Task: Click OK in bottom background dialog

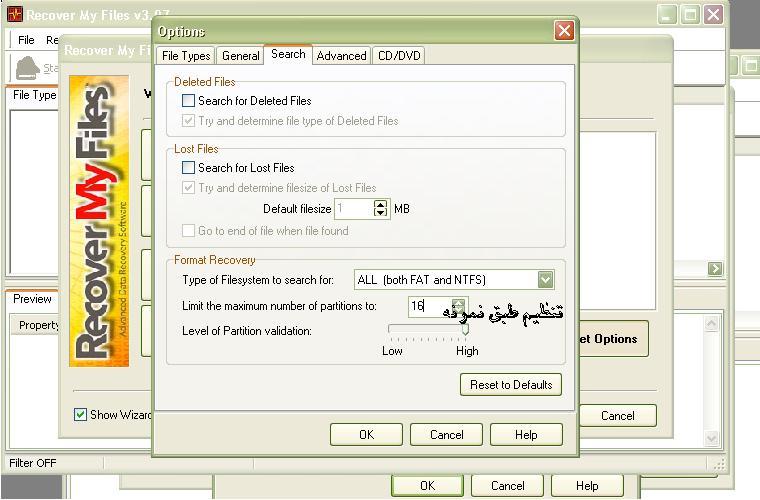Action: click(428, 486)
